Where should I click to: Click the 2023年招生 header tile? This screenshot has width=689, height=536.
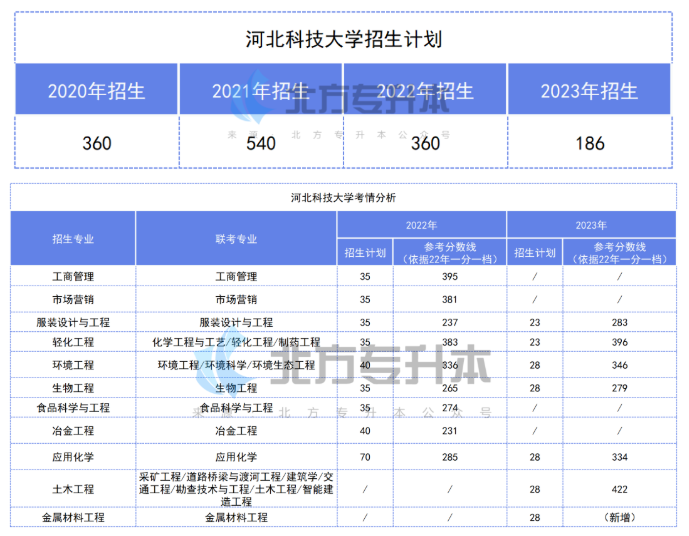pyautogui.click(x=589, y=91)
